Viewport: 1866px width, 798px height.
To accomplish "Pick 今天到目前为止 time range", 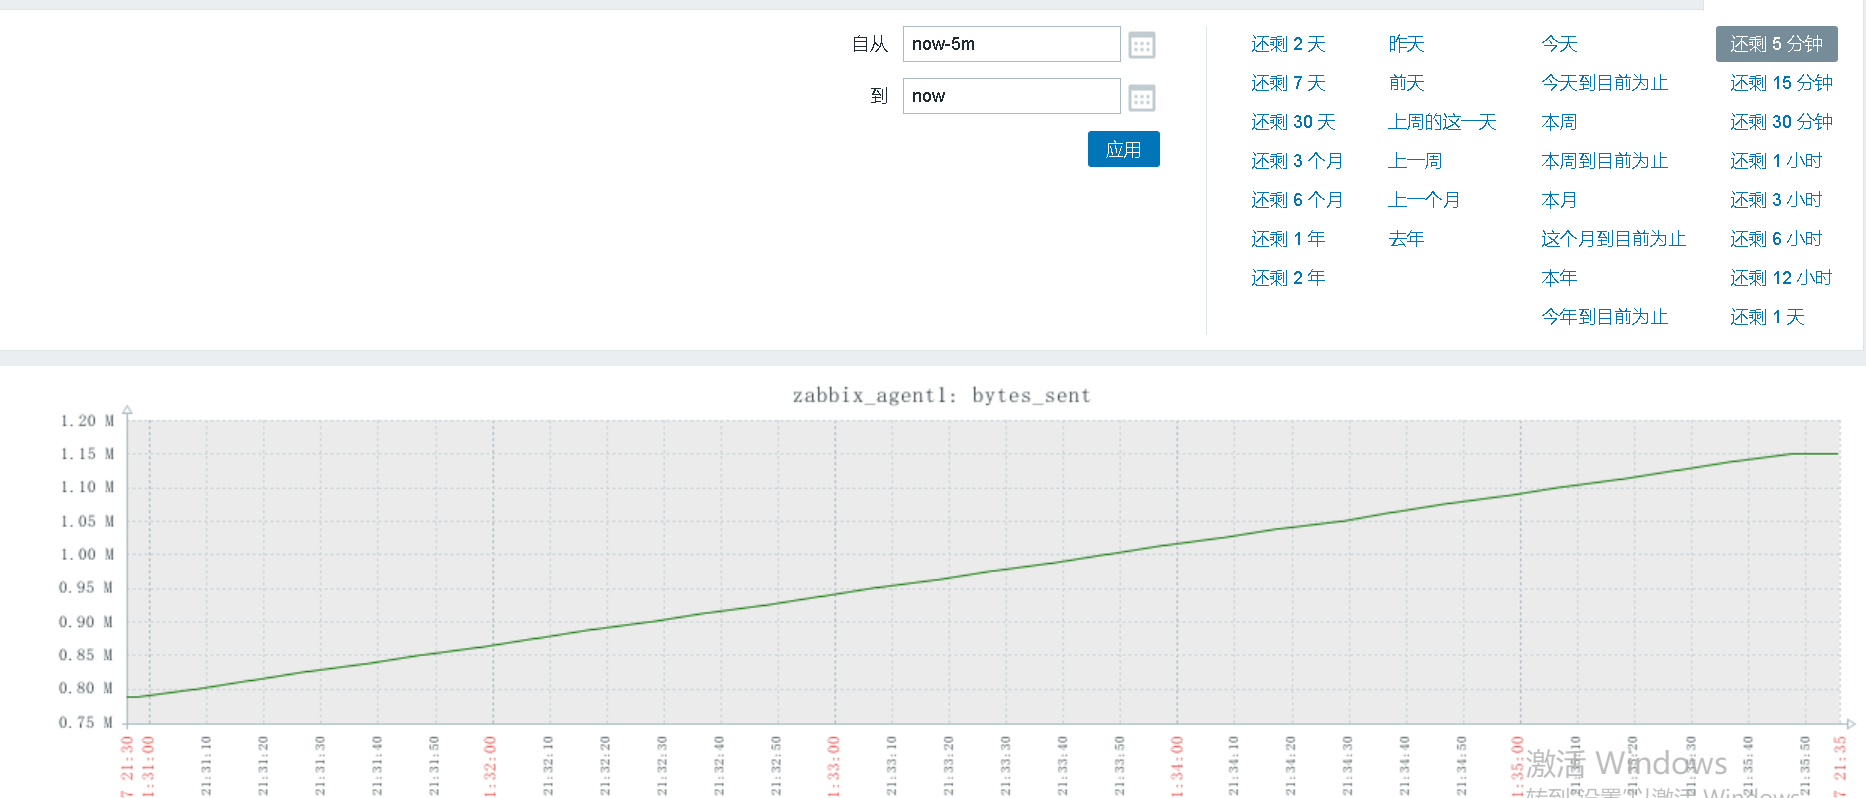I will click(1604, 83).
